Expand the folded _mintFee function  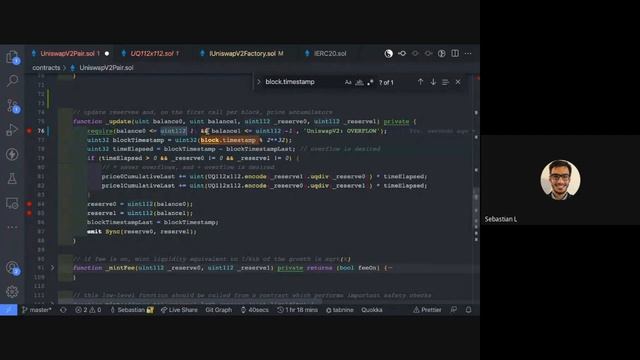[52, 268]
